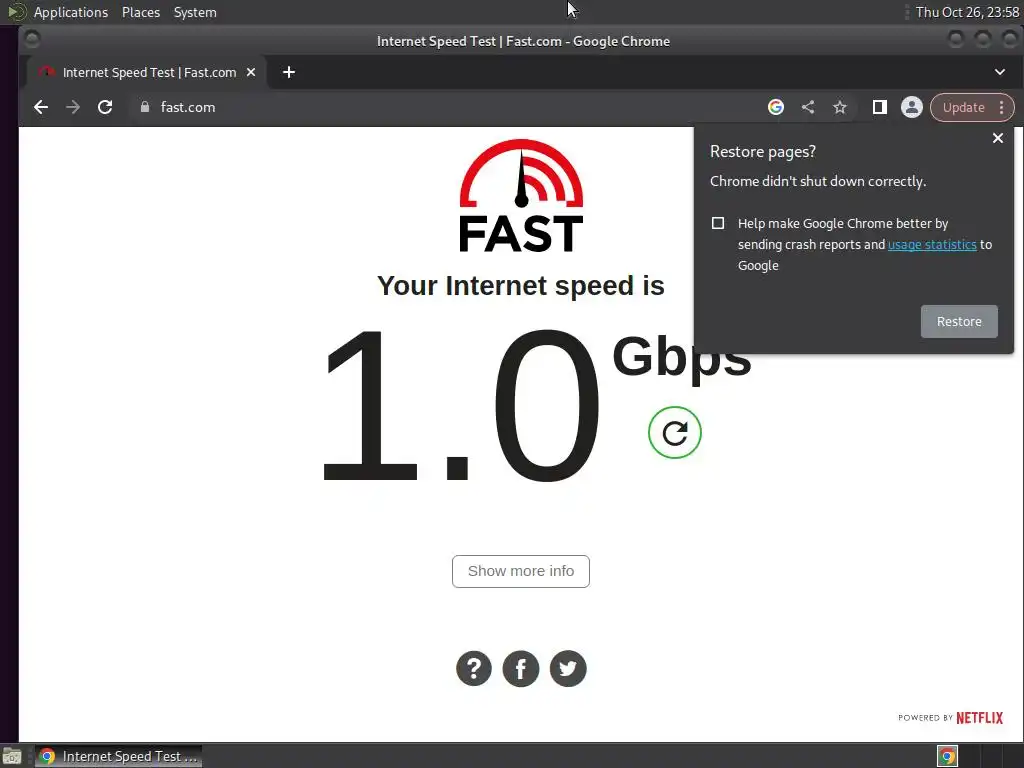Click Show more info

(520, 571)
